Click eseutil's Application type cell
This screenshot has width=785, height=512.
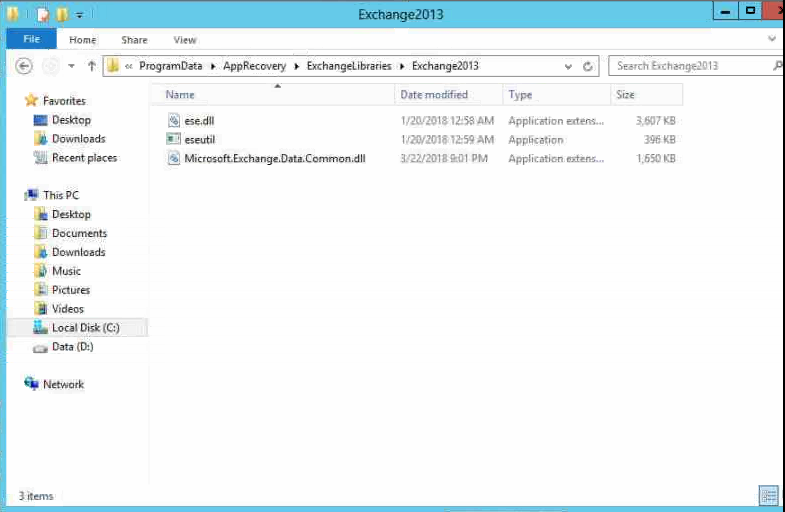tap(536, 140)
